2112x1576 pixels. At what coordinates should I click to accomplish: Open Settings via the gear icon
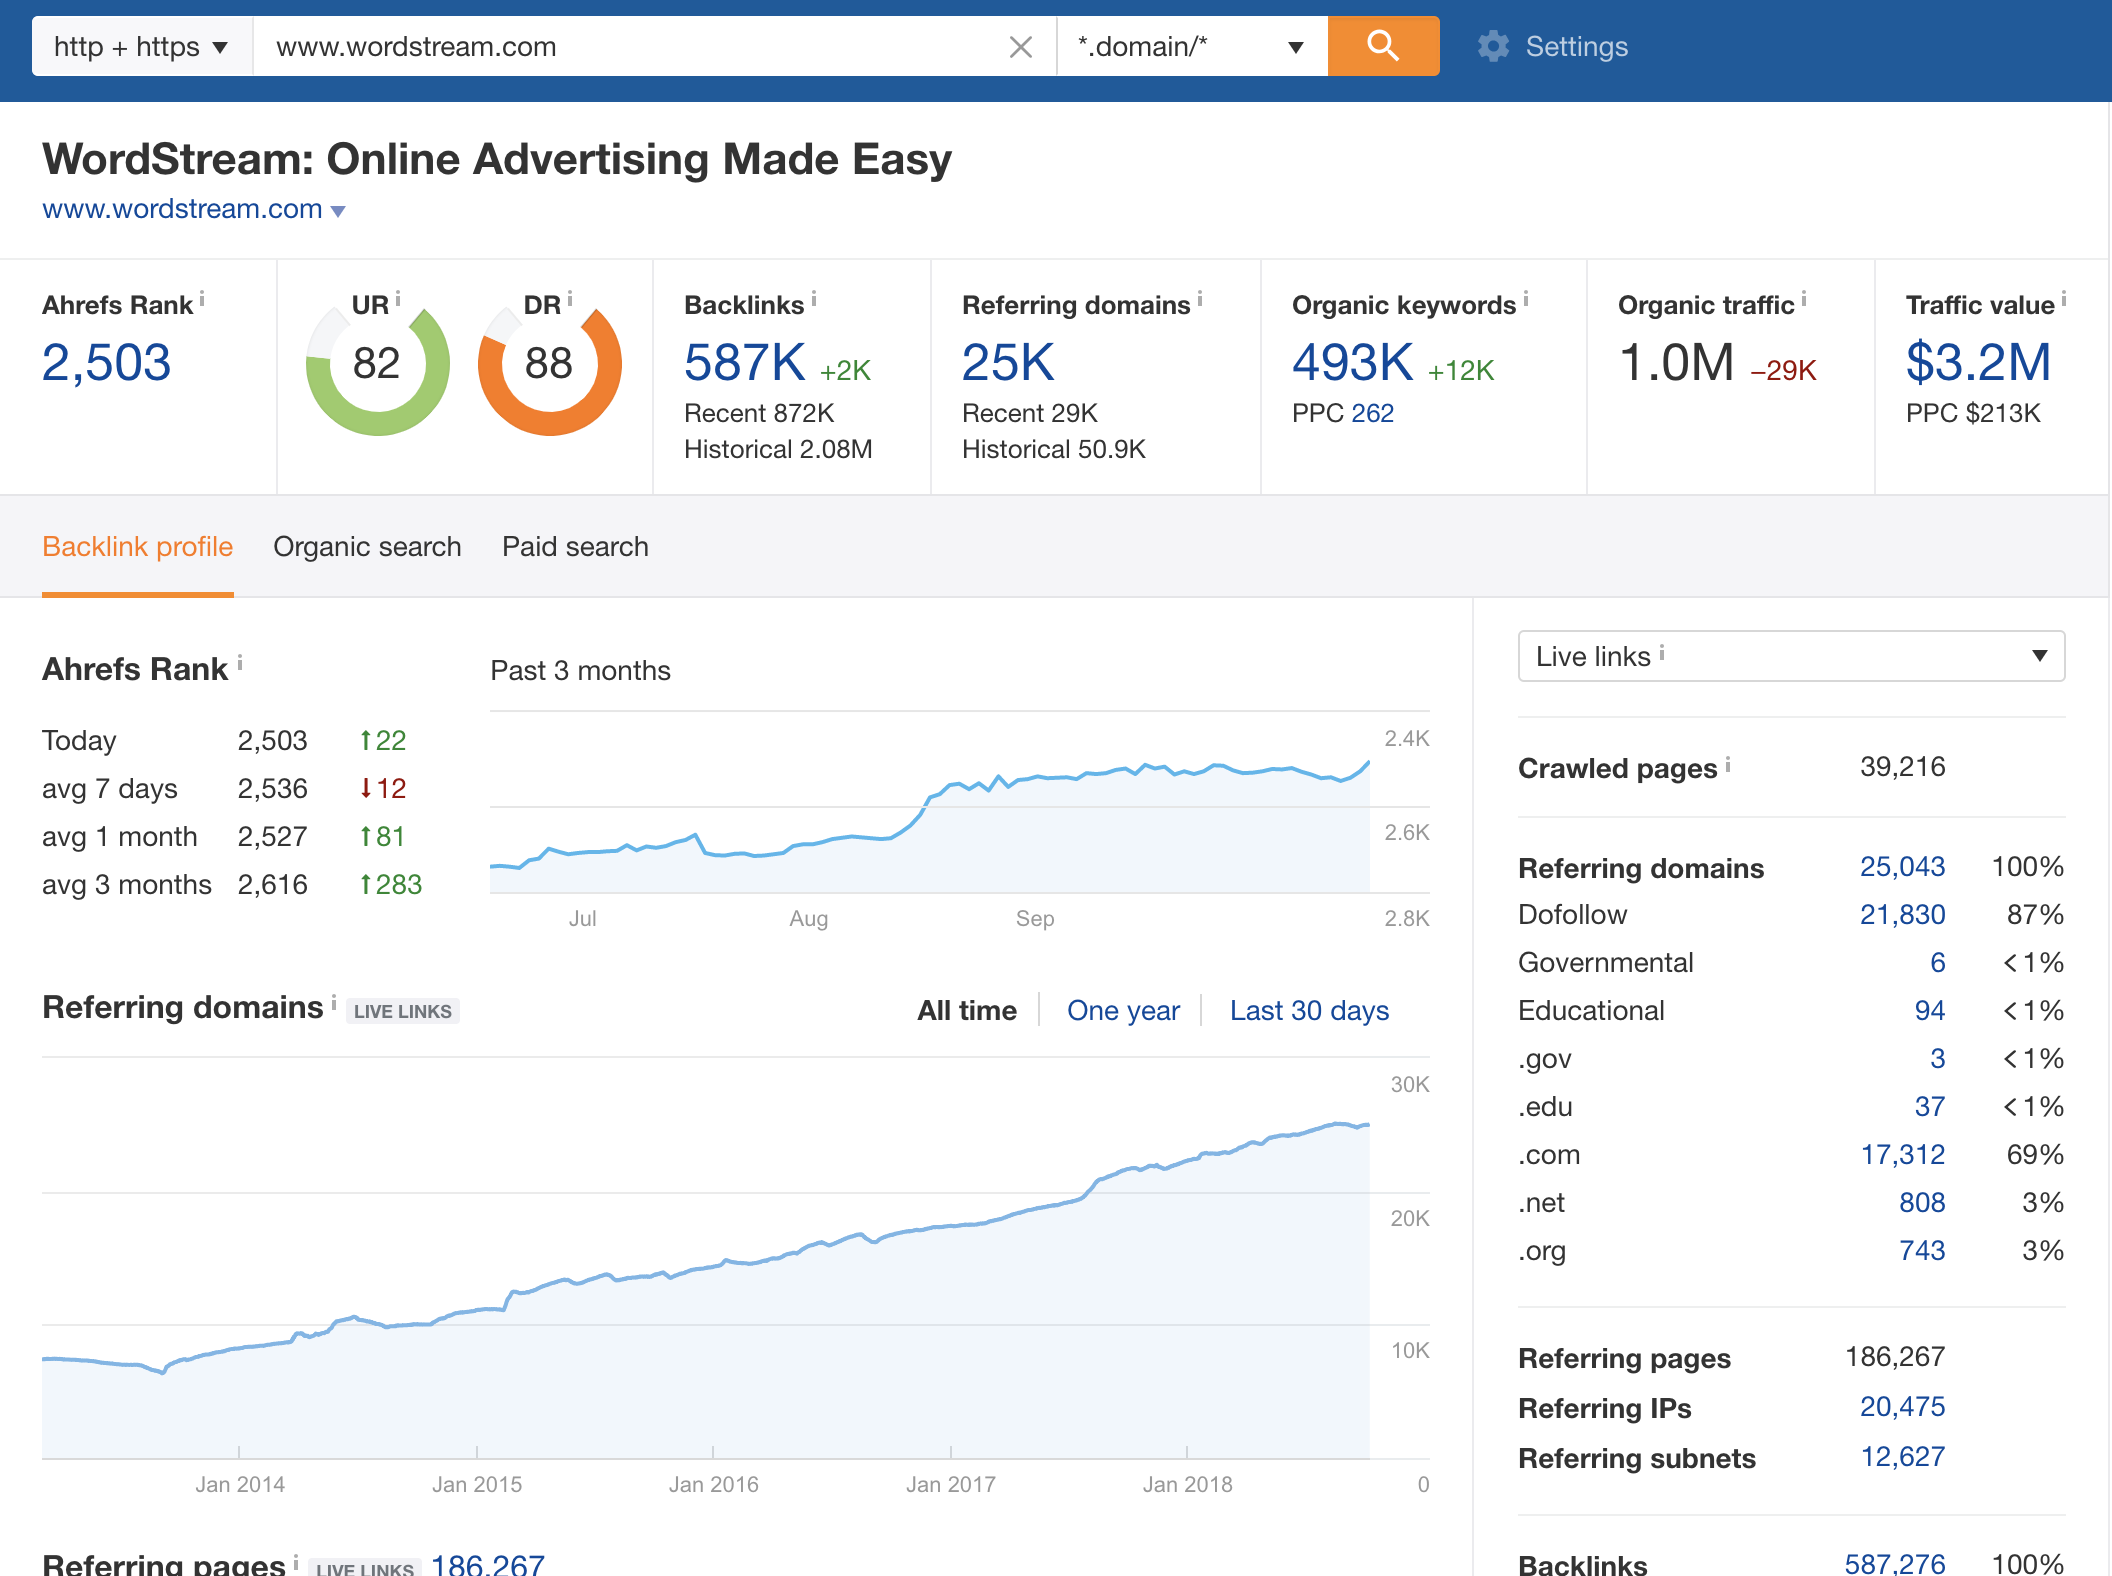(x=1494, y=46)
